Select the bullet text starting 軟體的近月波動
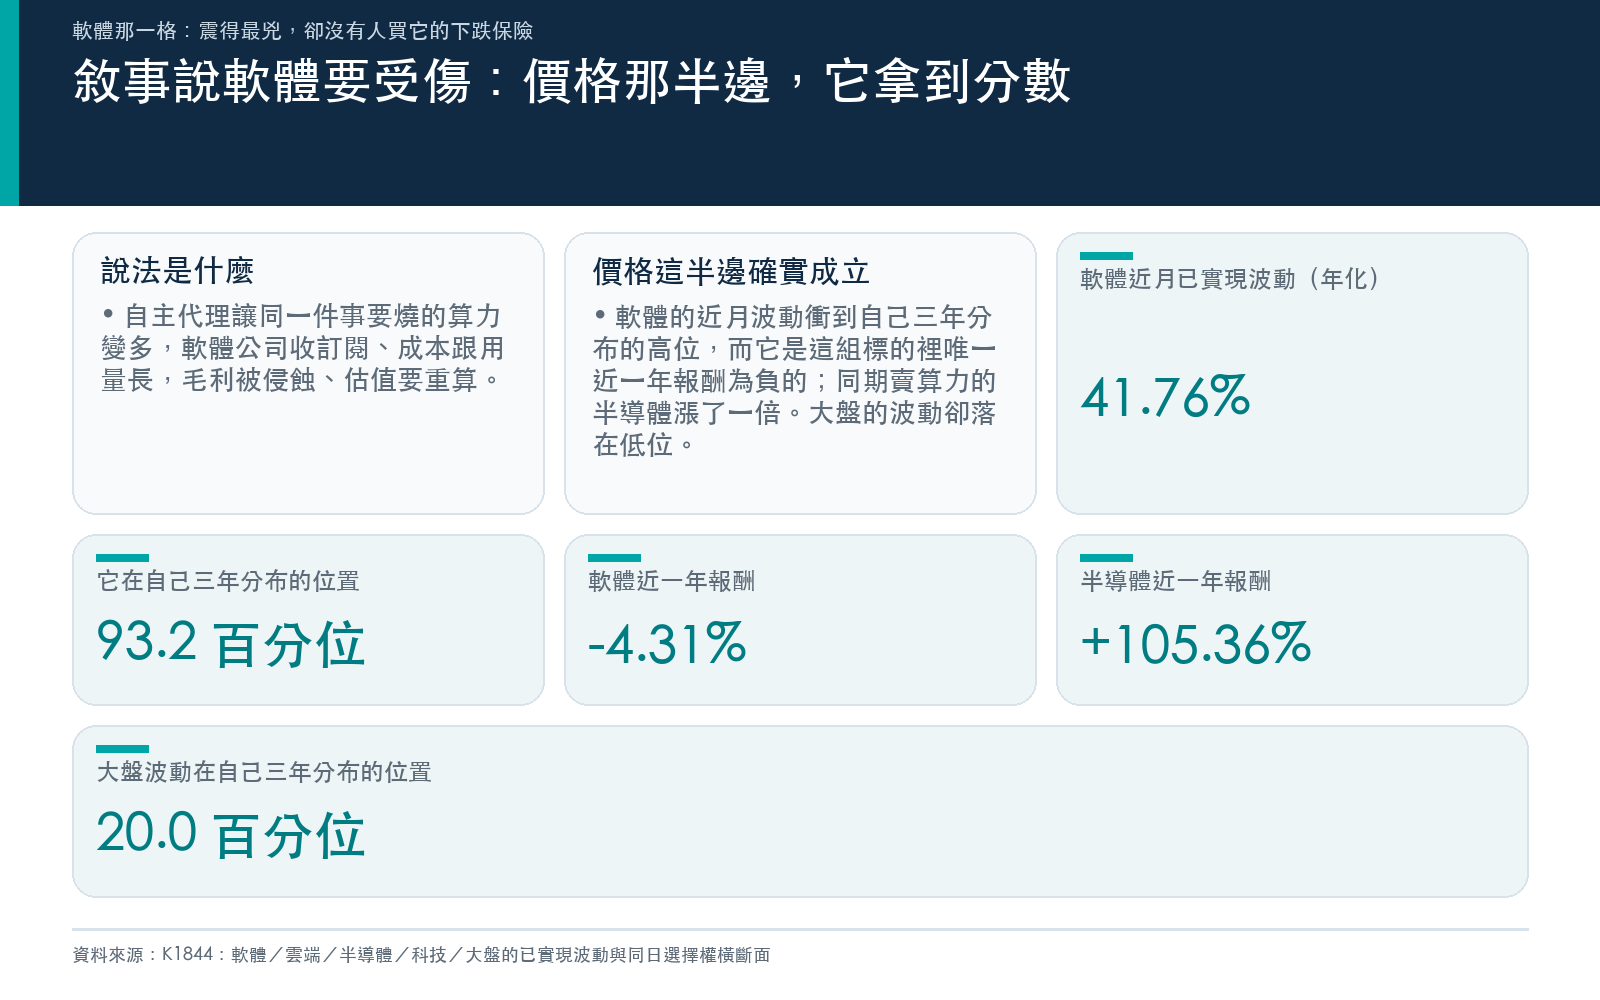 pyautogui.click(x=794, y=380)
